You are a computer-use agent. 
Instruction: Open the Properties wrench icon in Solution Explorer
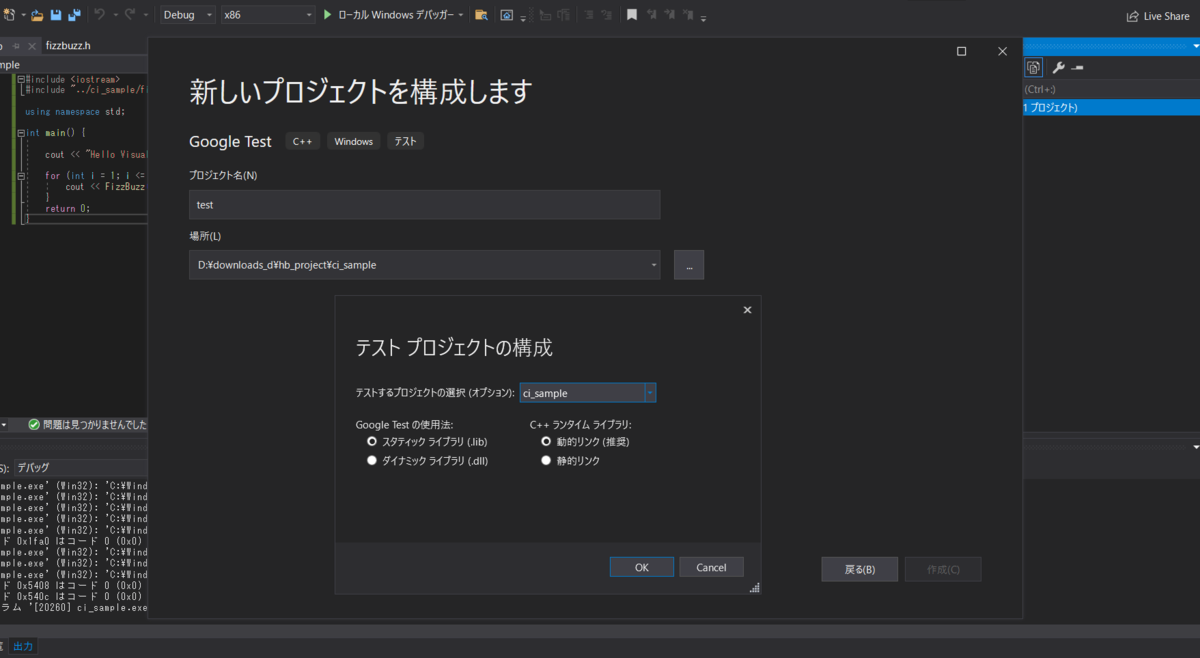pos(1058,67)
